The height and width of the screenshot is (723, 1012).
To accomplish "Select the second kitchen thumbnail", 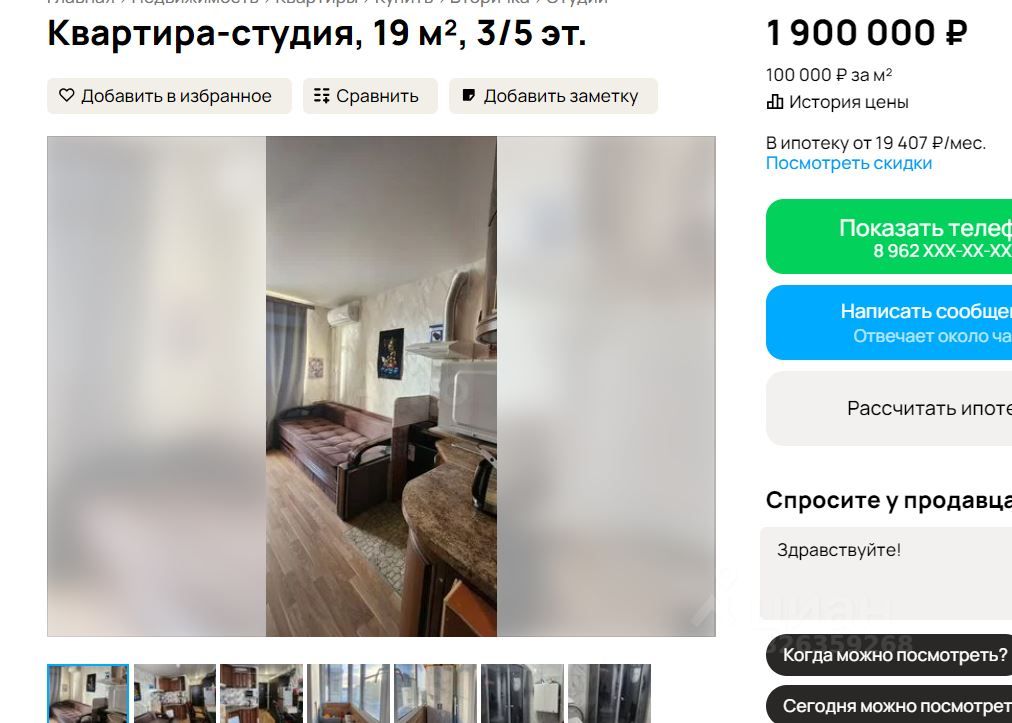I will [175, 693].
